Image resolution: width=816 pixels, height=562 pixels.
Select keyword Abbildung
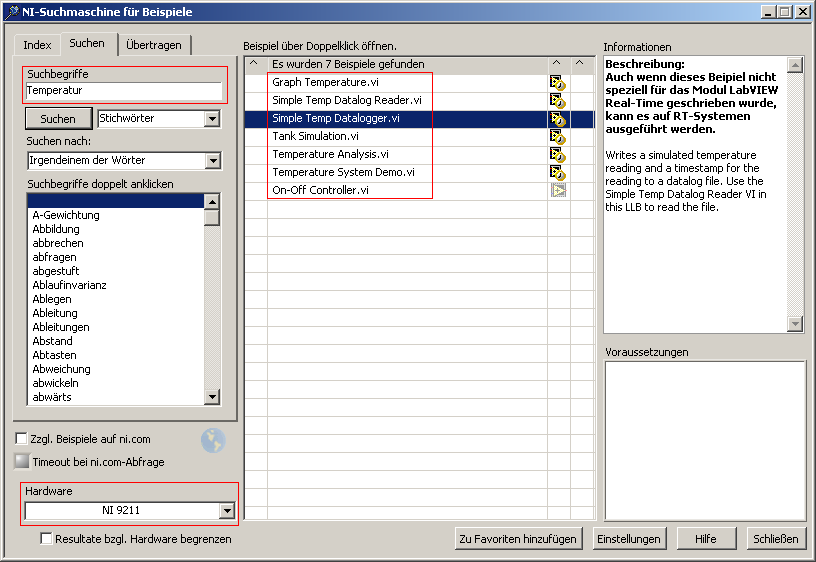56,229
